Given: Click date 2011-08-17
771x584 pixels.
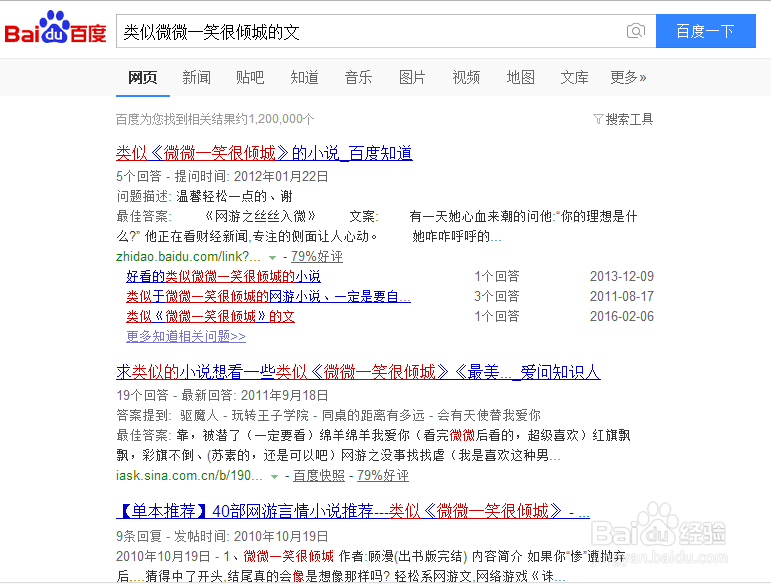Looking at the screenshot, I should [x=622, y=296].
